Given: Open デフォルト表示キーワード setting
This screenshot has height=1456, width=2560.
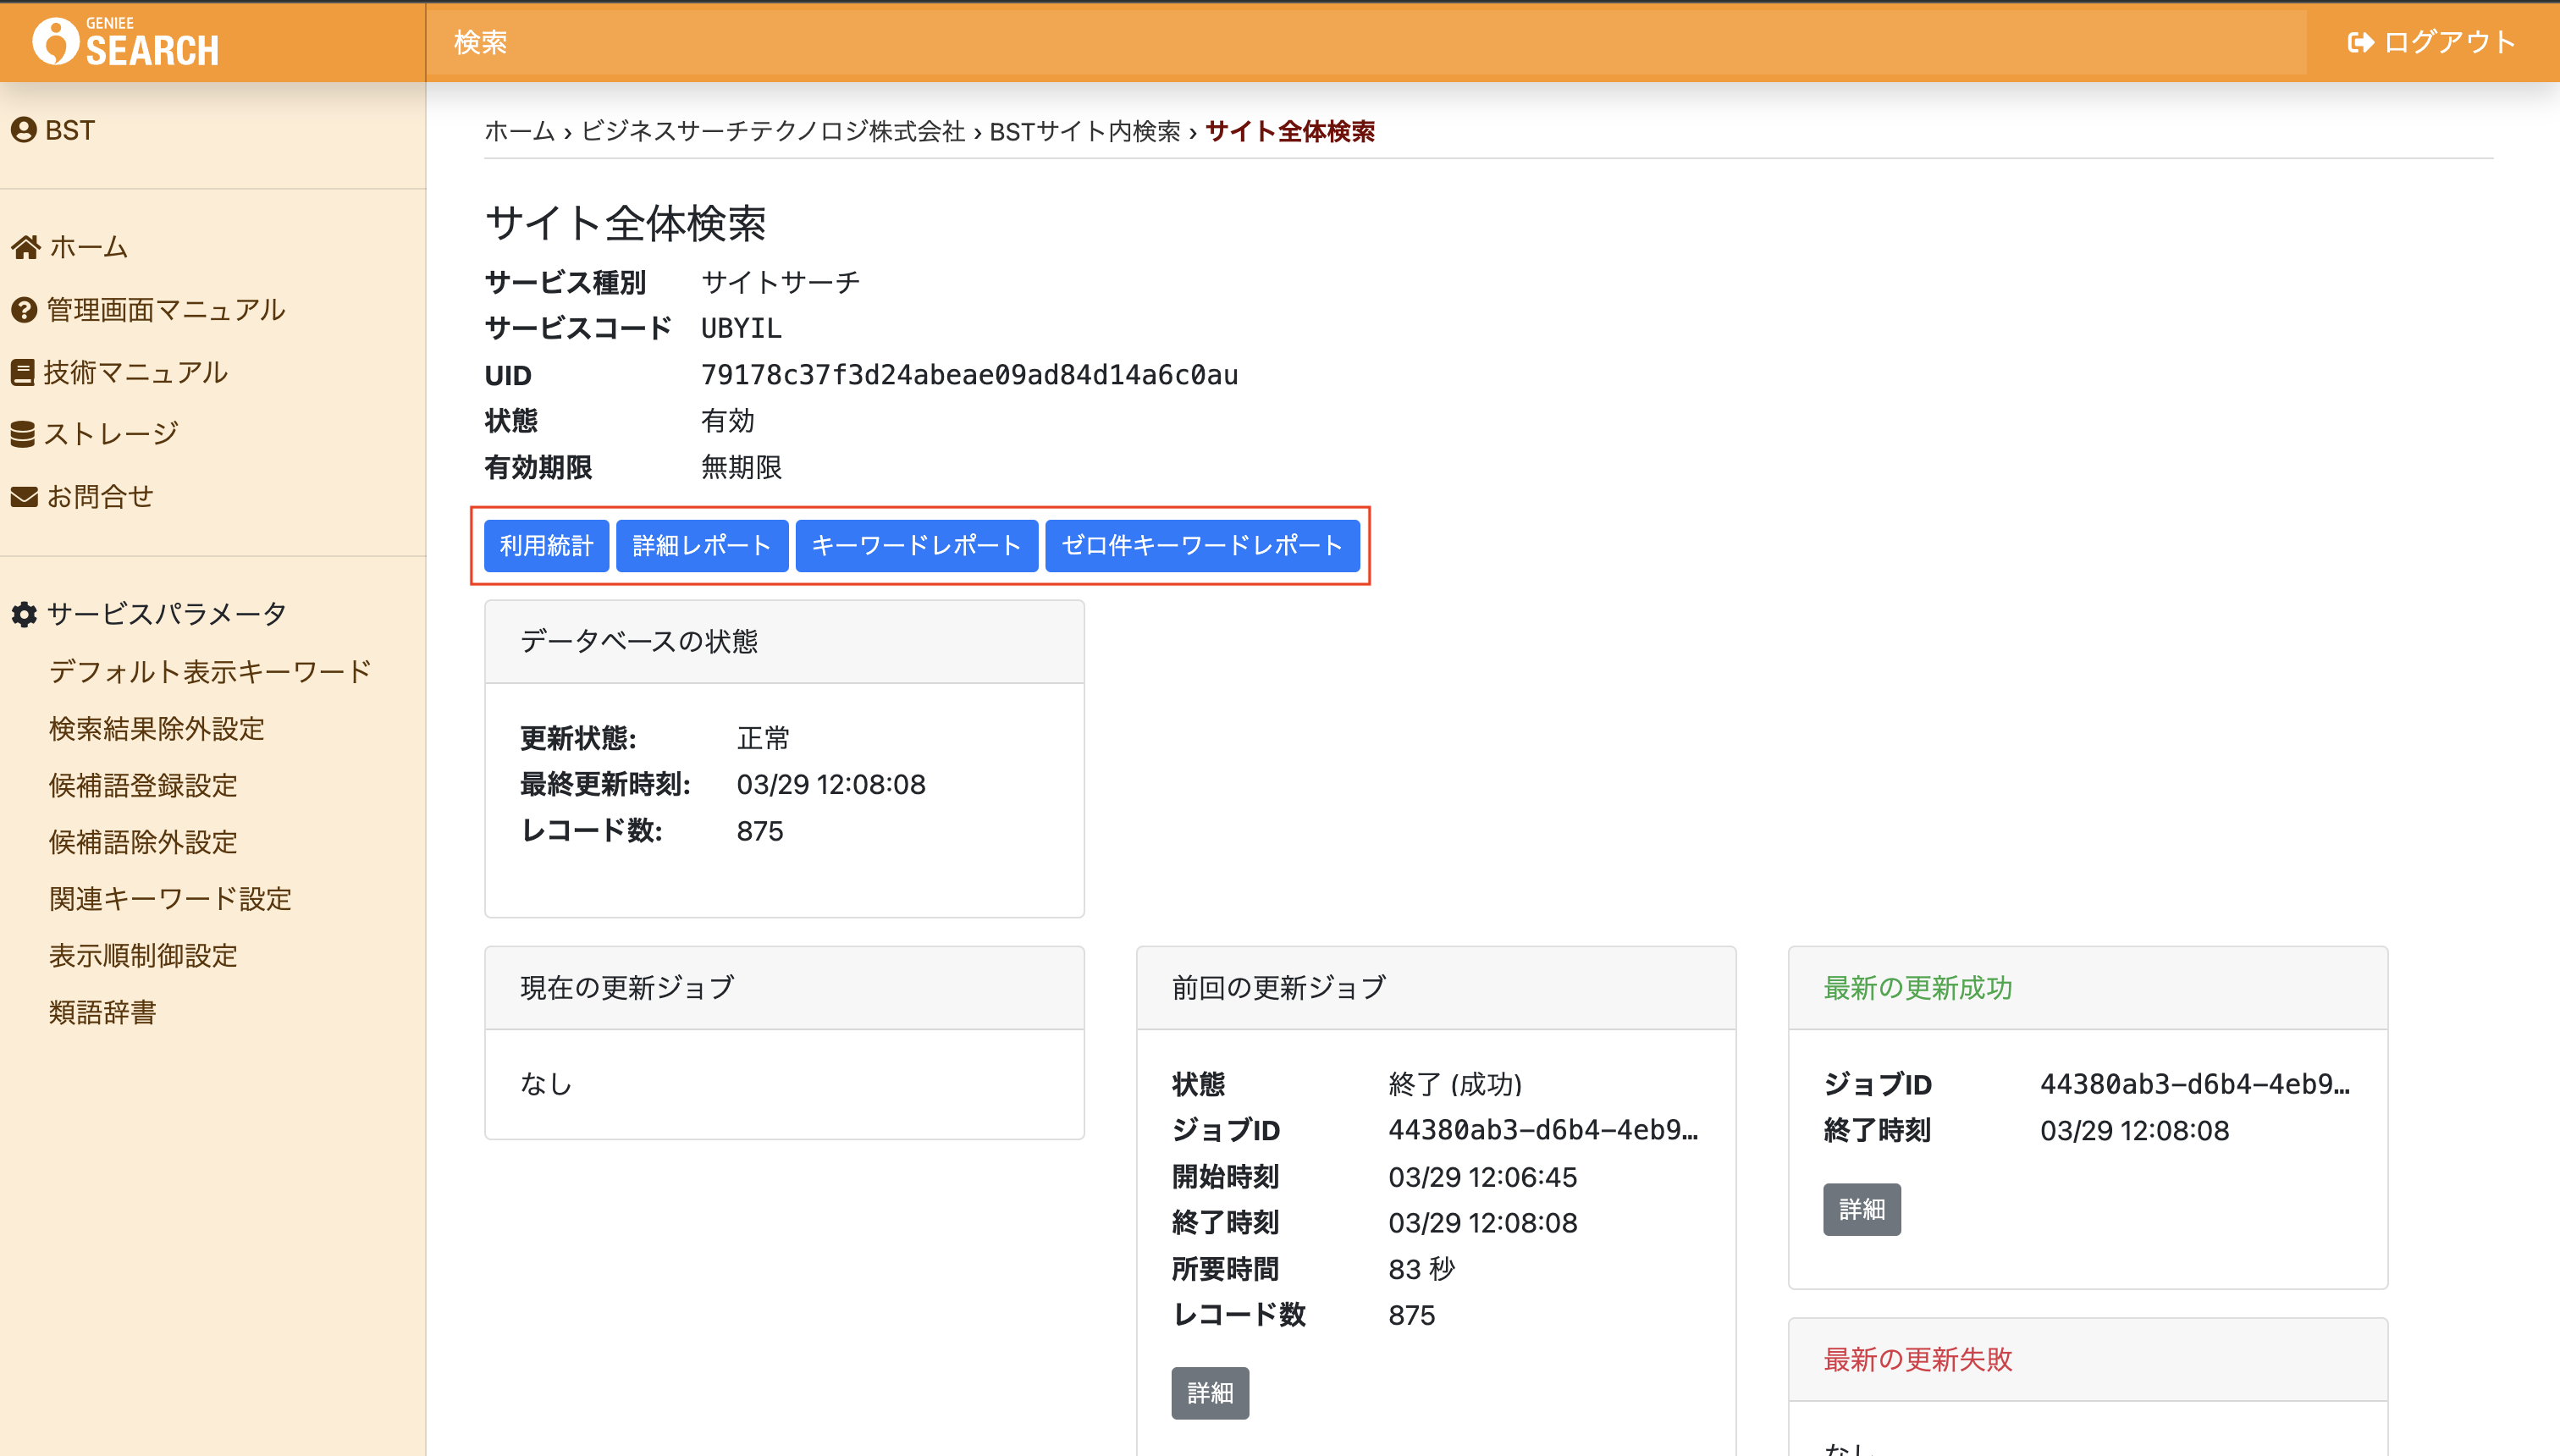Looking at the screenshot, I should pos(210,671).
